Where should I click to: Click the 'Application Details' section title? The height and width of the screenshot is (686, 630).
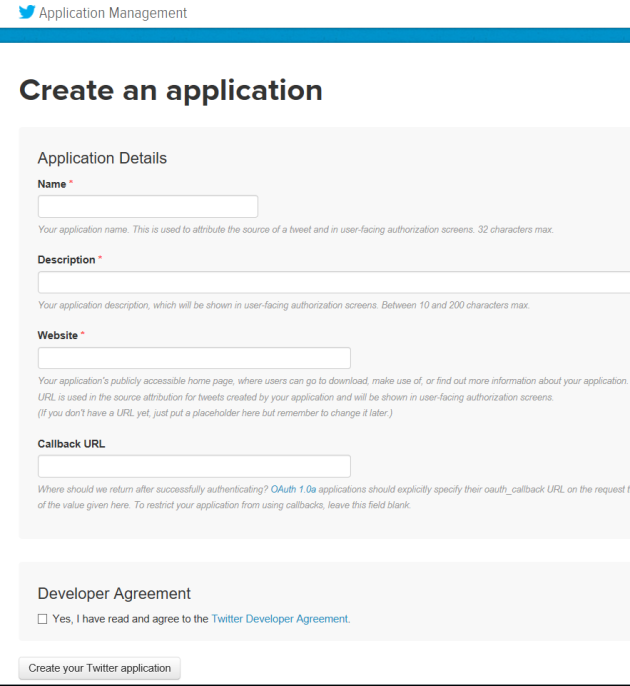coord(102,158)
